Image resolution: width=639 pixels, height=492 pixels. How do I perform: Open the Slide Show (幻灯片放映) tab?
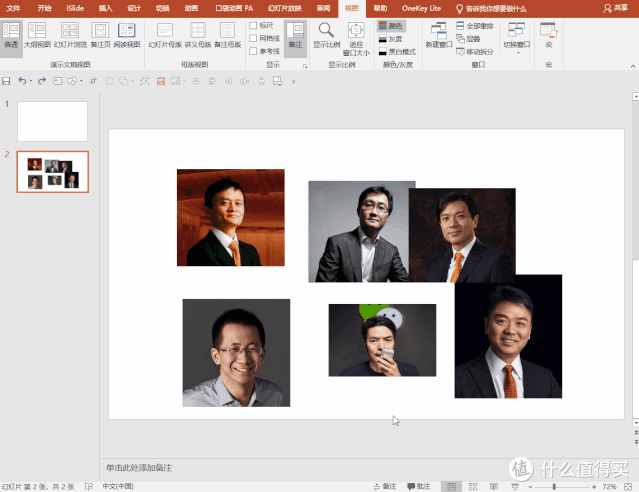(284, 8)
